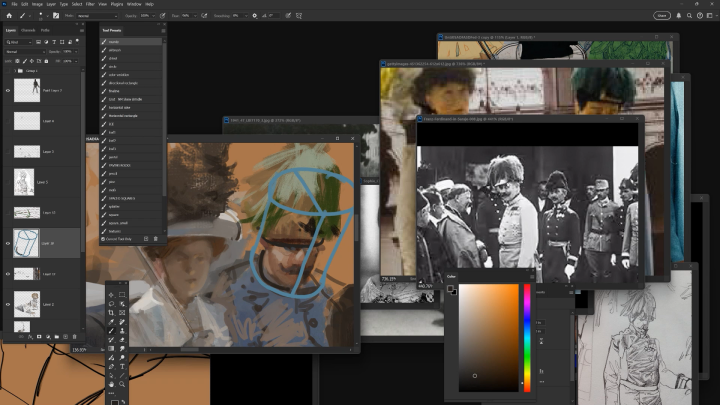Click the Share button
720x405 pixels.
[x=662, y=16]
